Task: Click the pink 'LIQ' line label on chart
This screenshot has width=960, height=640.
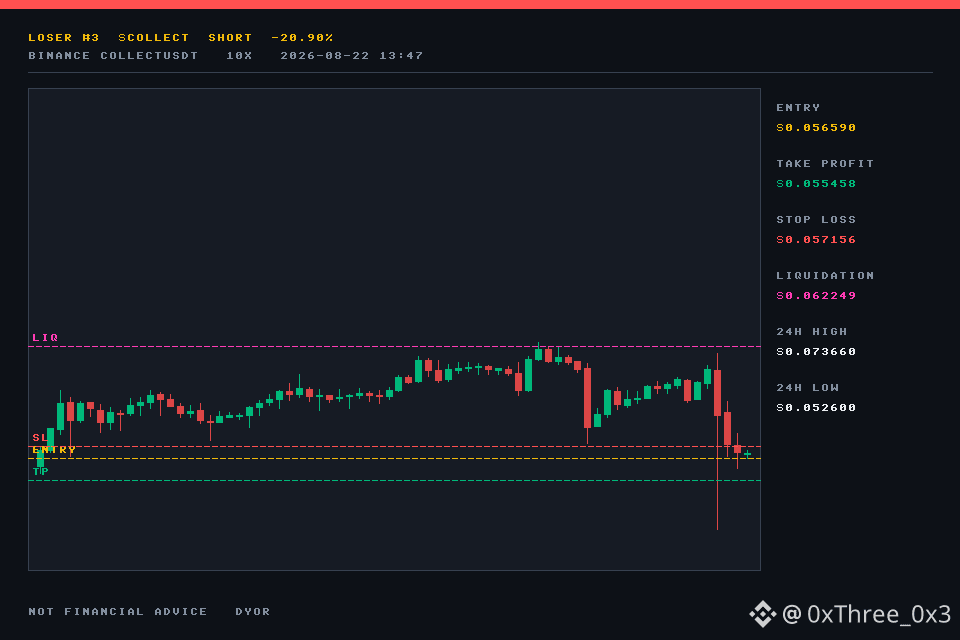Action: click(x=45, y=337)
